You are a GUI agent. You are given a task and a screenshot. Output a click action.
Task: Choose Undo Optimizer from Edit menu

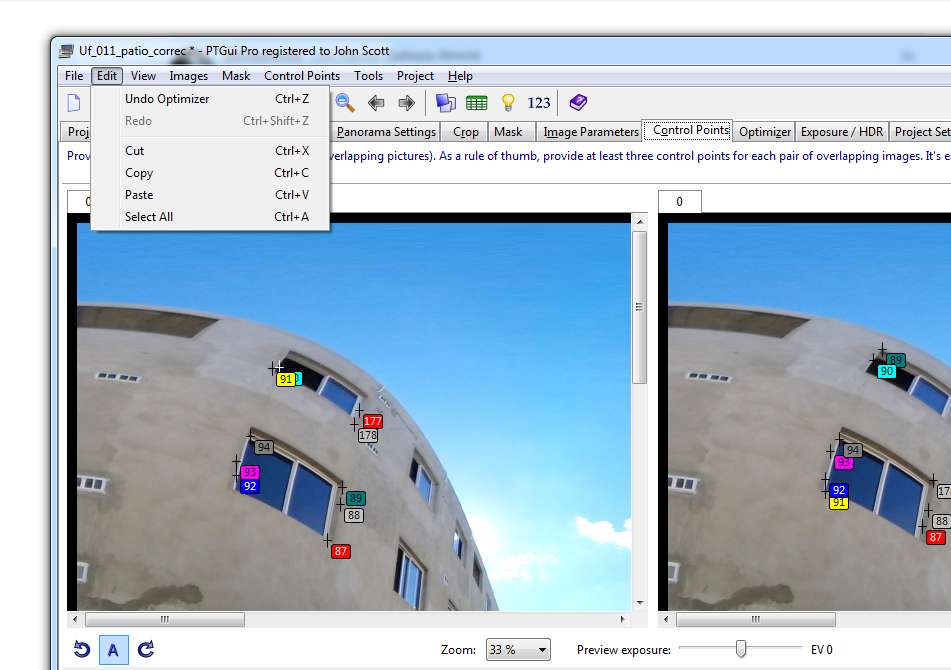point(210,99)
